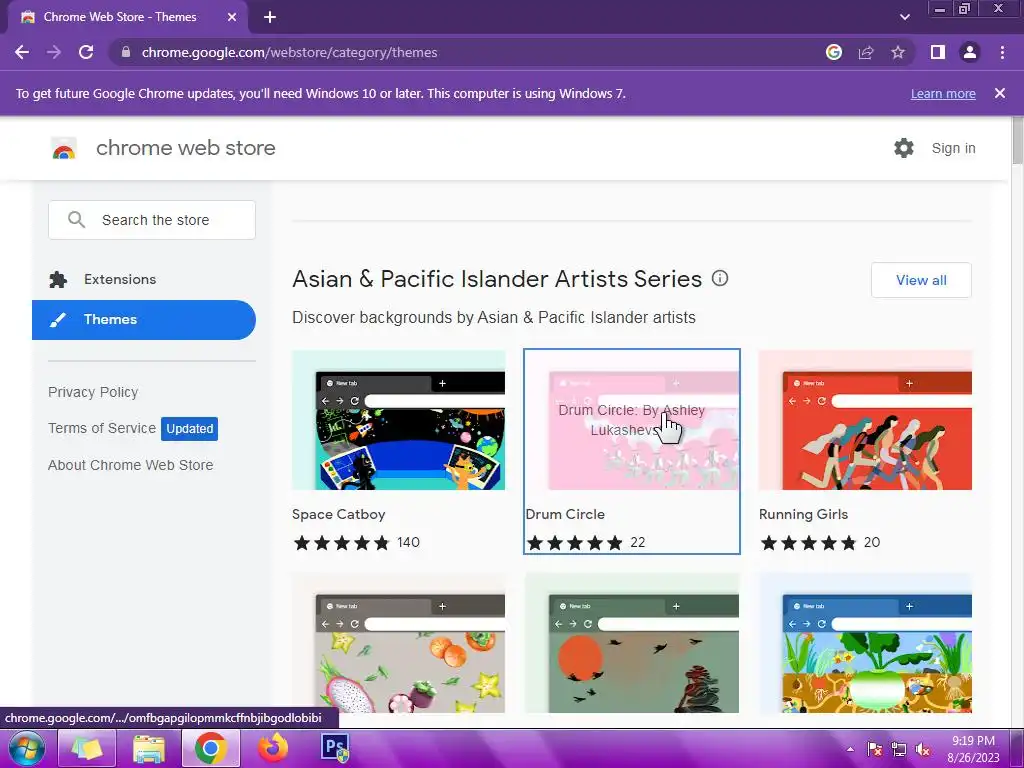The height and width of the screenshot is (768, 1024).
Task: Click the Chrome taskbar icon
Action: (x=210, y=748)
